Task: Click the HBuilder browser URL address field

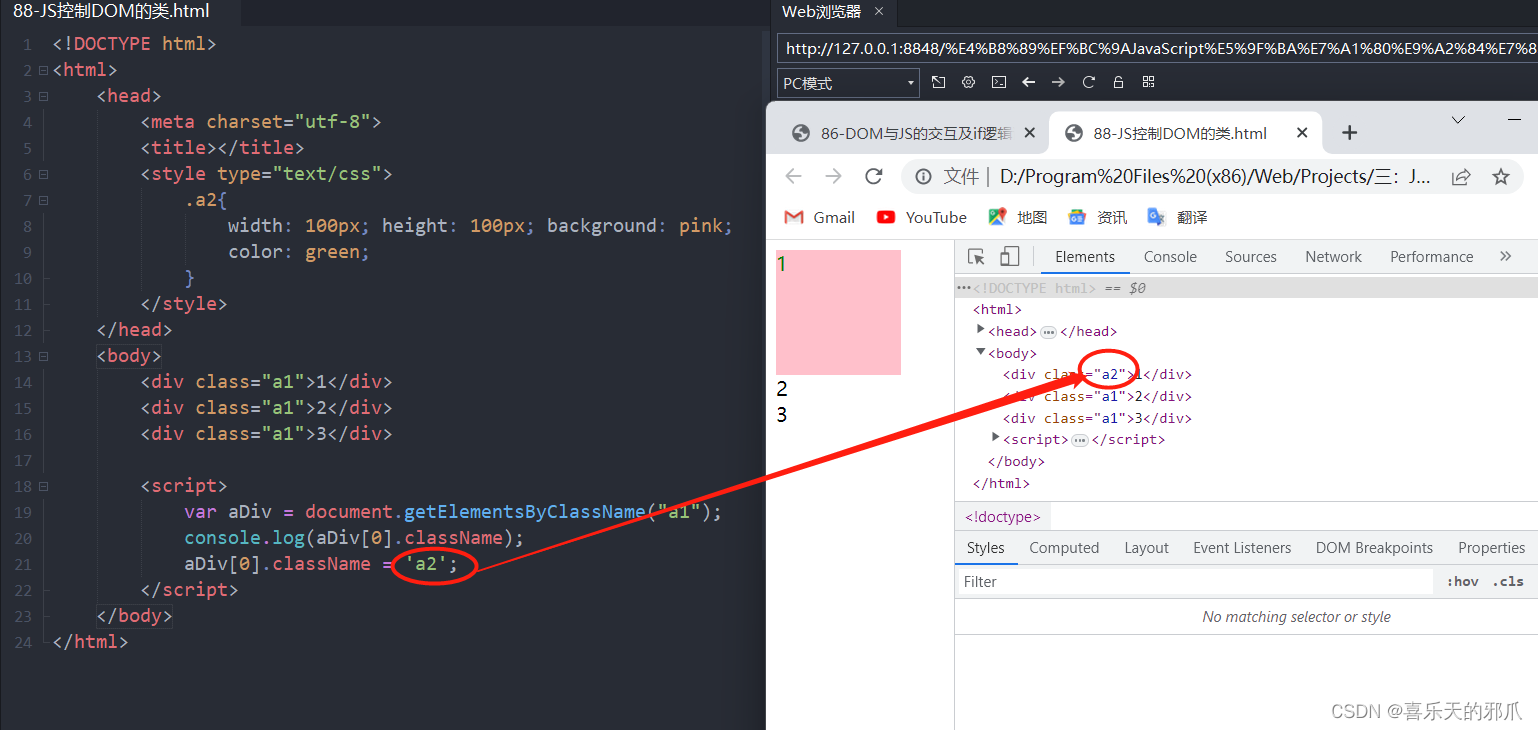Action: [1157, 48]
